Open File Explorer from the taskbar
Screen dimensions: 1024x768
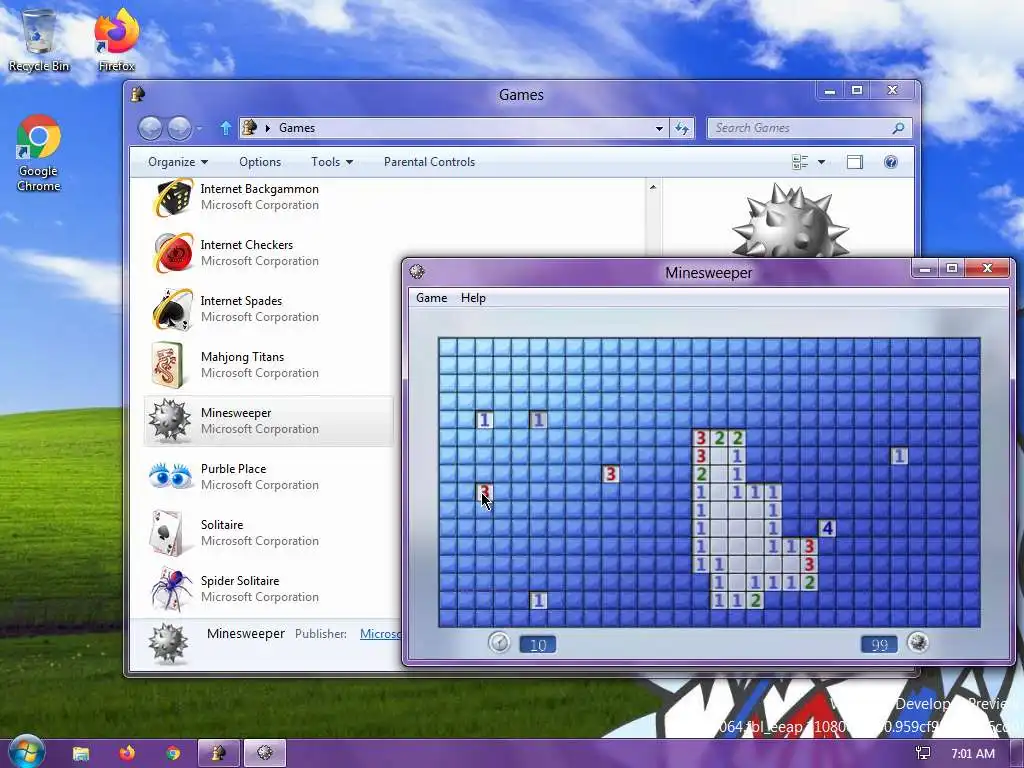click(x=81, y=754)
